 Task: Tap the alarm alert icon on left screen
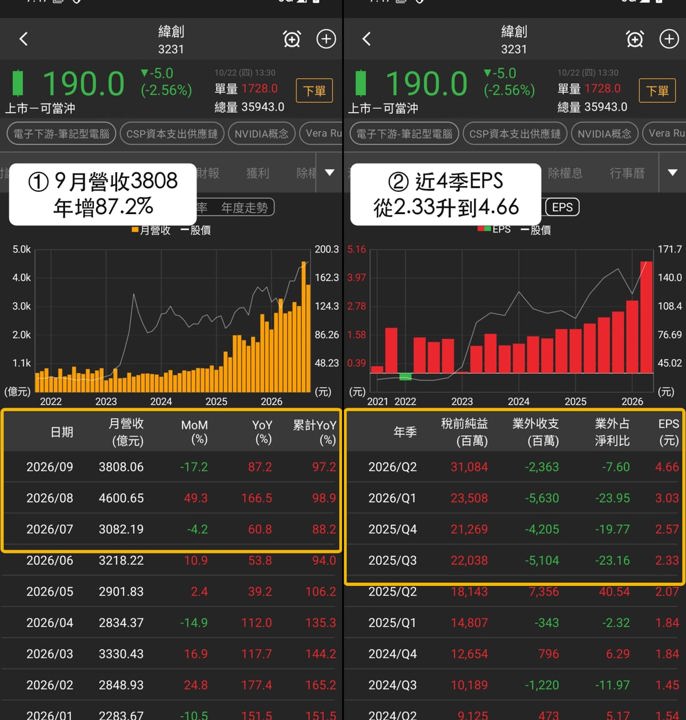(292, 39)
